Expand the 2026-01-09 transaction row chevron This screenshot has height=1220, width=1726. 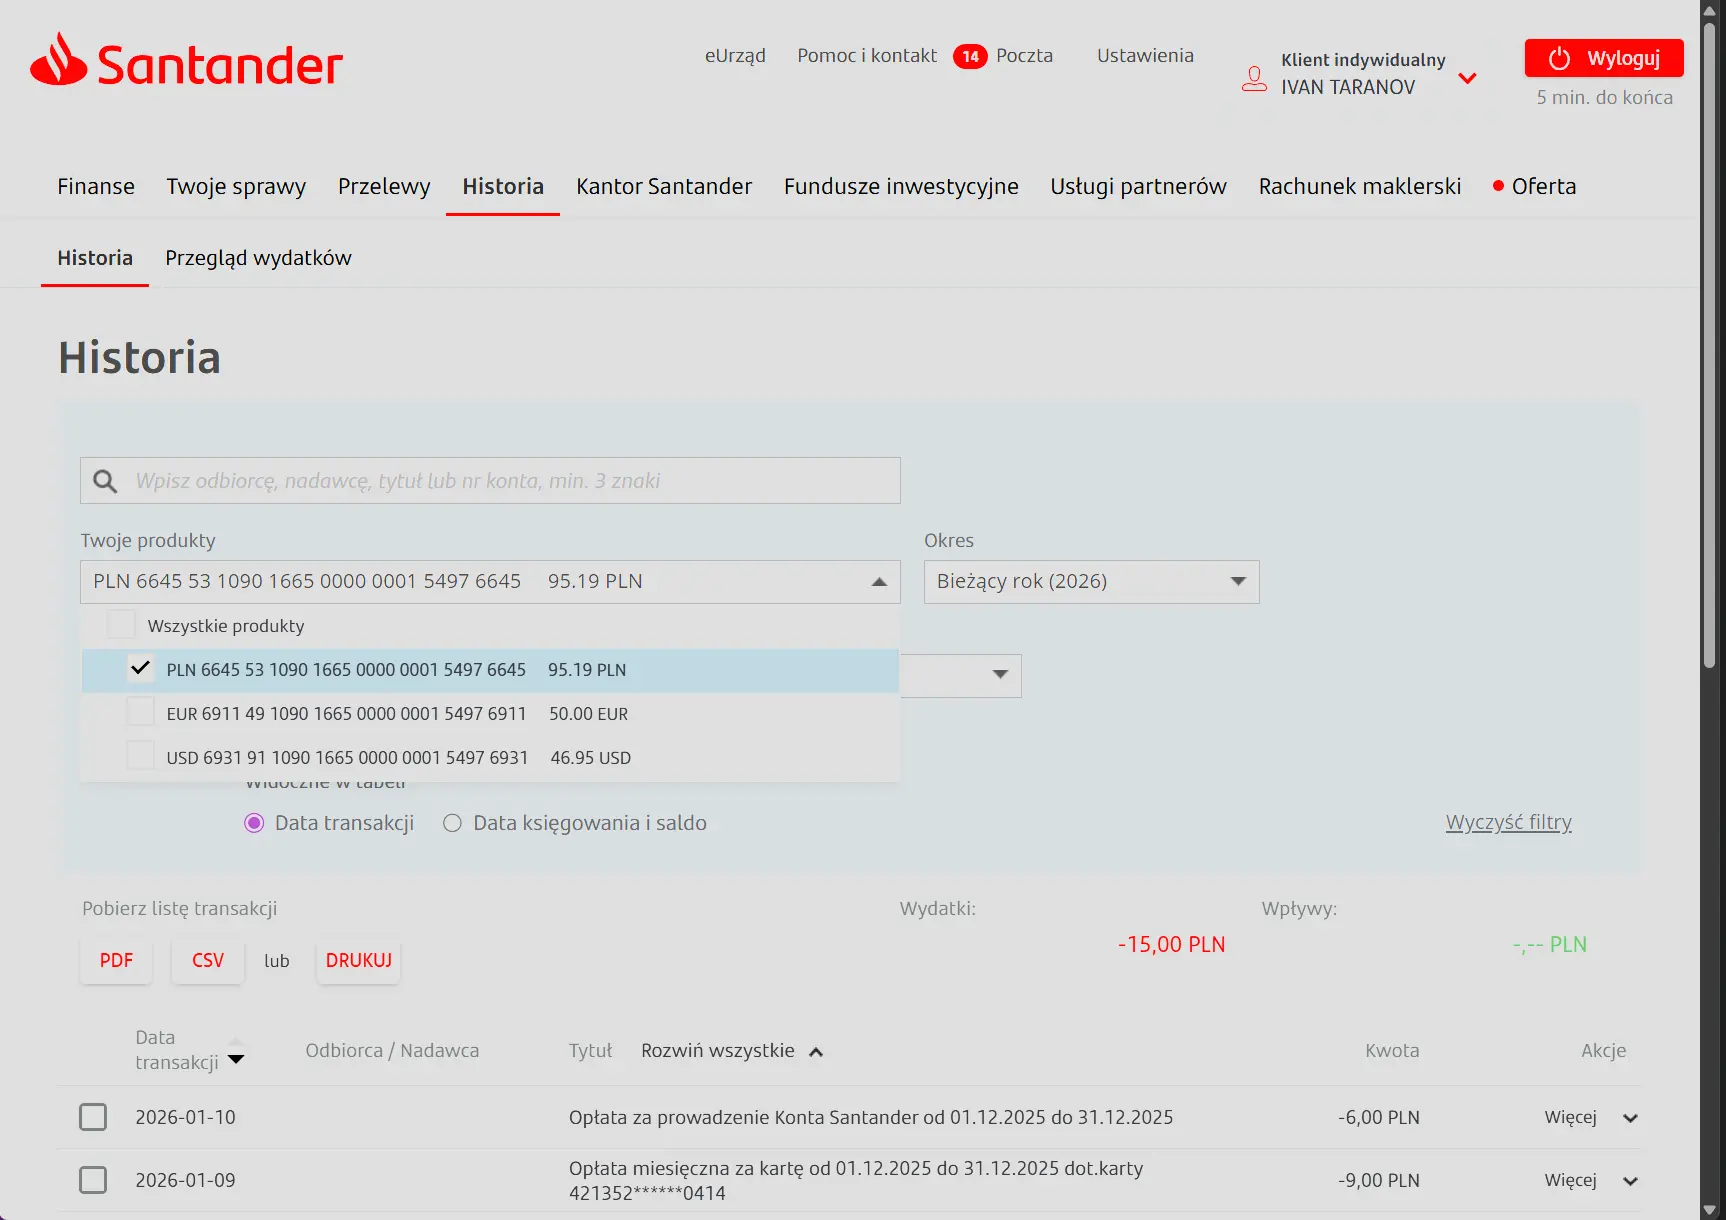click(1630, 1181)
